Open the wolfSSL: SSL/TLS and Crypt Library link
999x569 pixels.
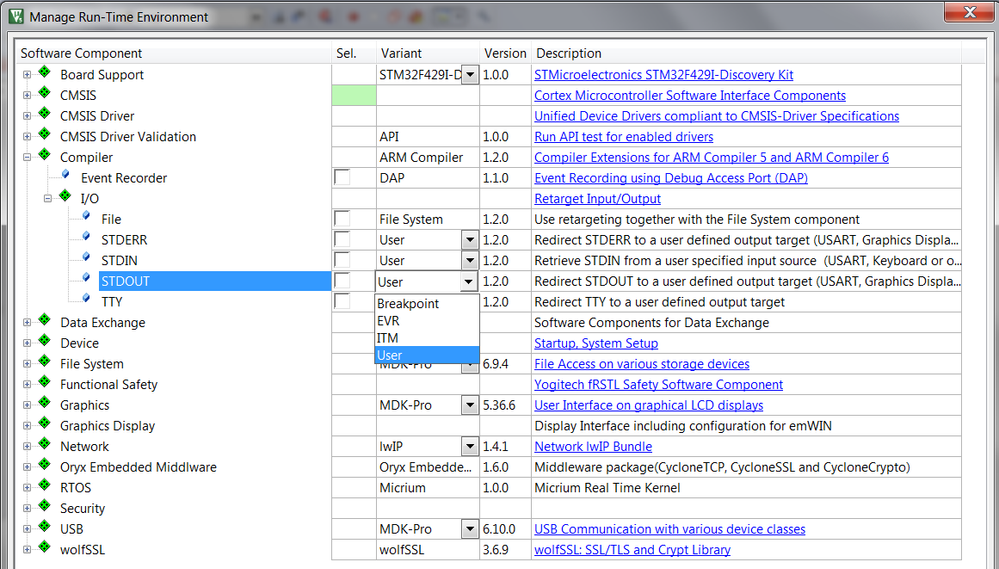tap(632, 550)
